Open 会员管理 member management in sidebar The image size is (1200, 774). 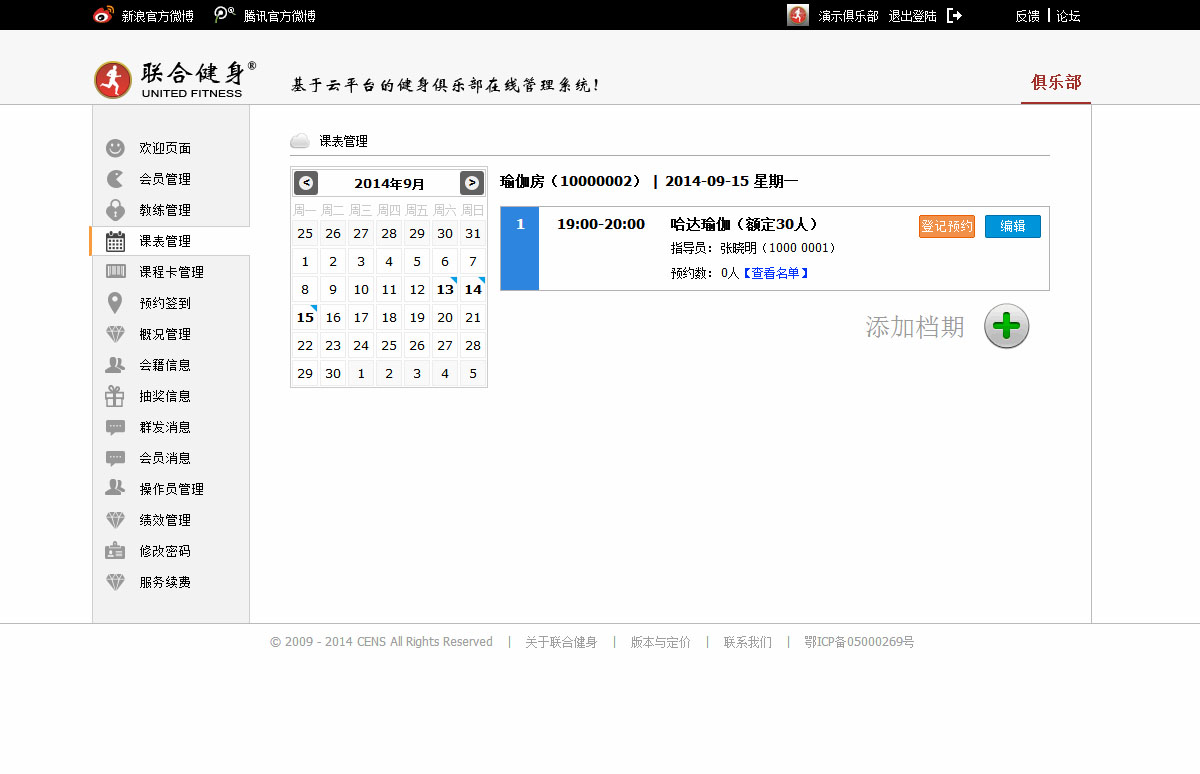[165, 179]
